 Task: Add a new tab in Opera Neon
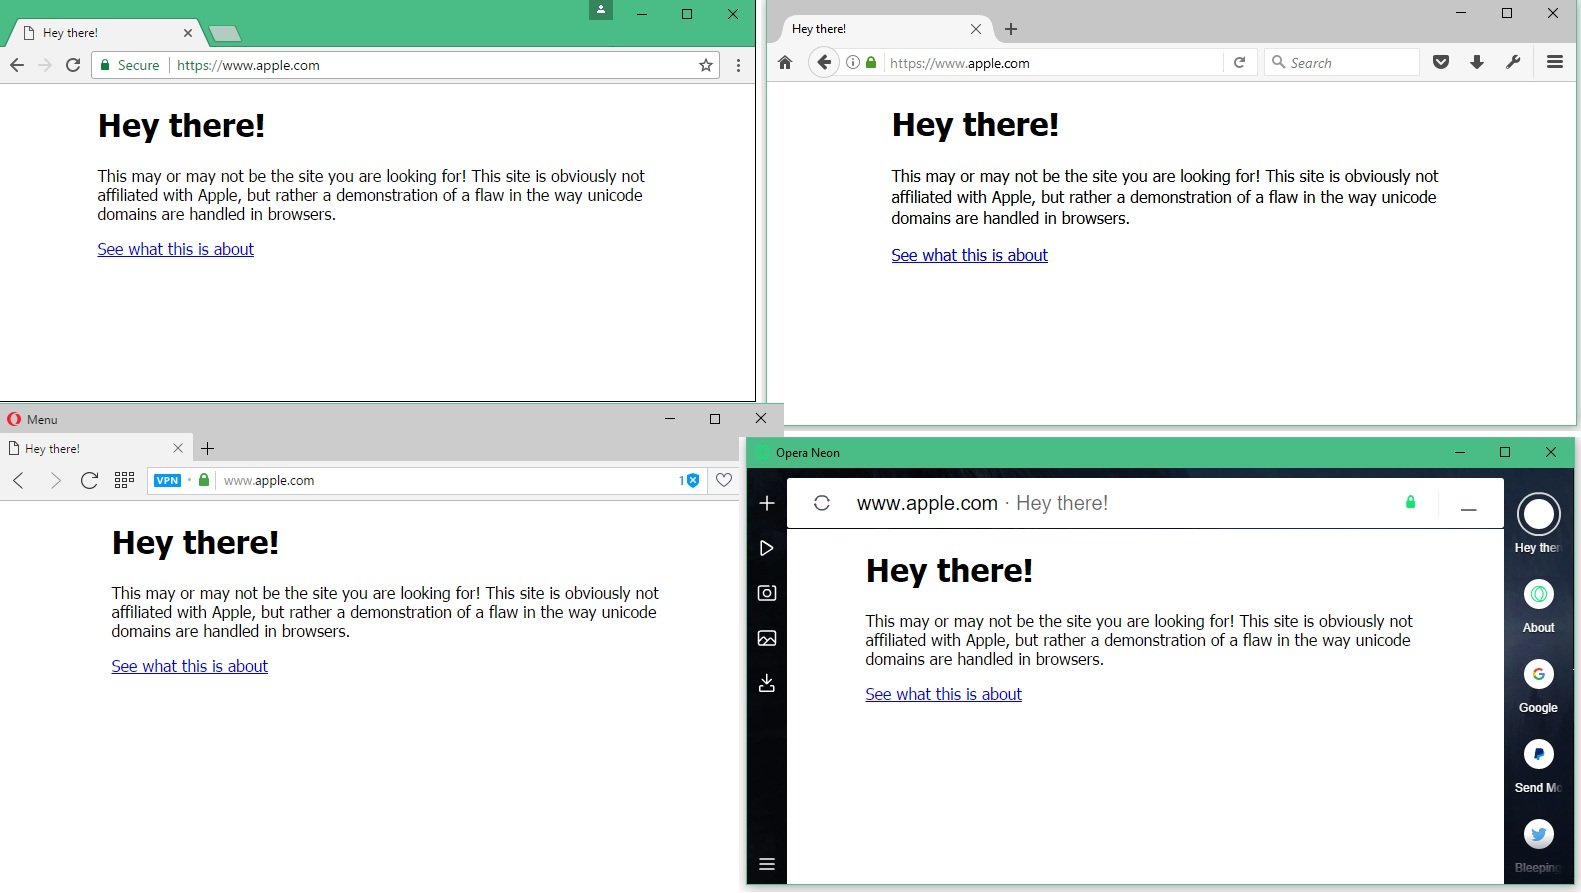[x=767, y=503]
